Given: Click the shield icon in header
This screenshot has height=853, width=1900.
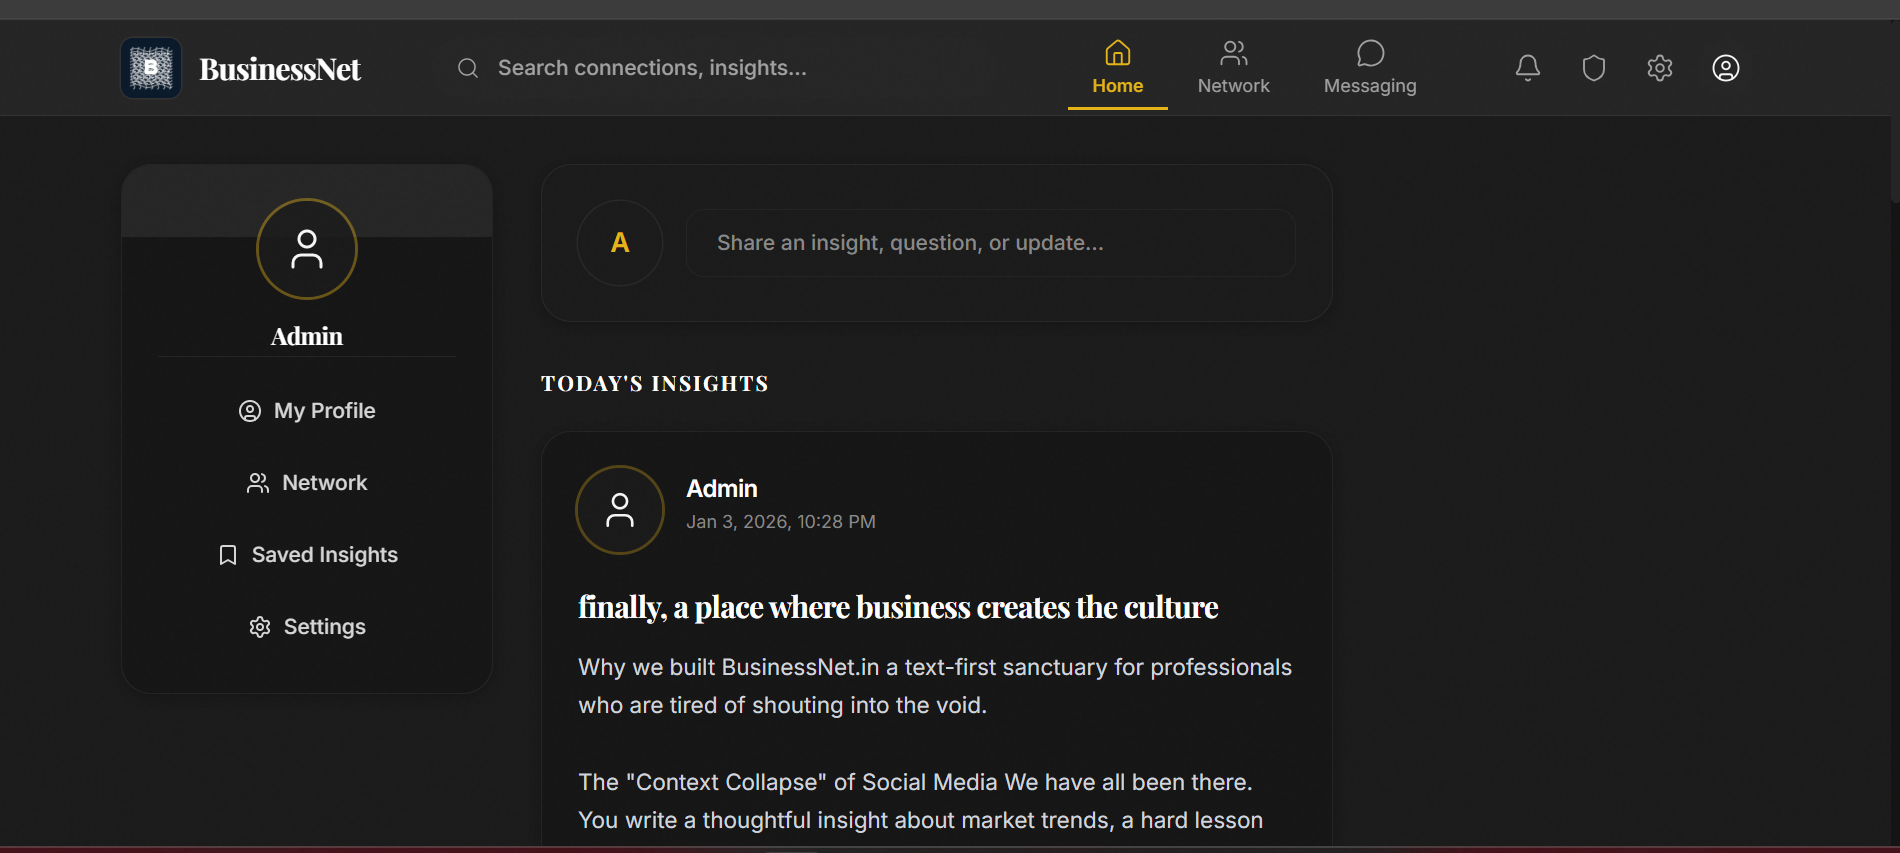Looking at the screenshot, I should pyautogui.click(x=1594, y=68).
